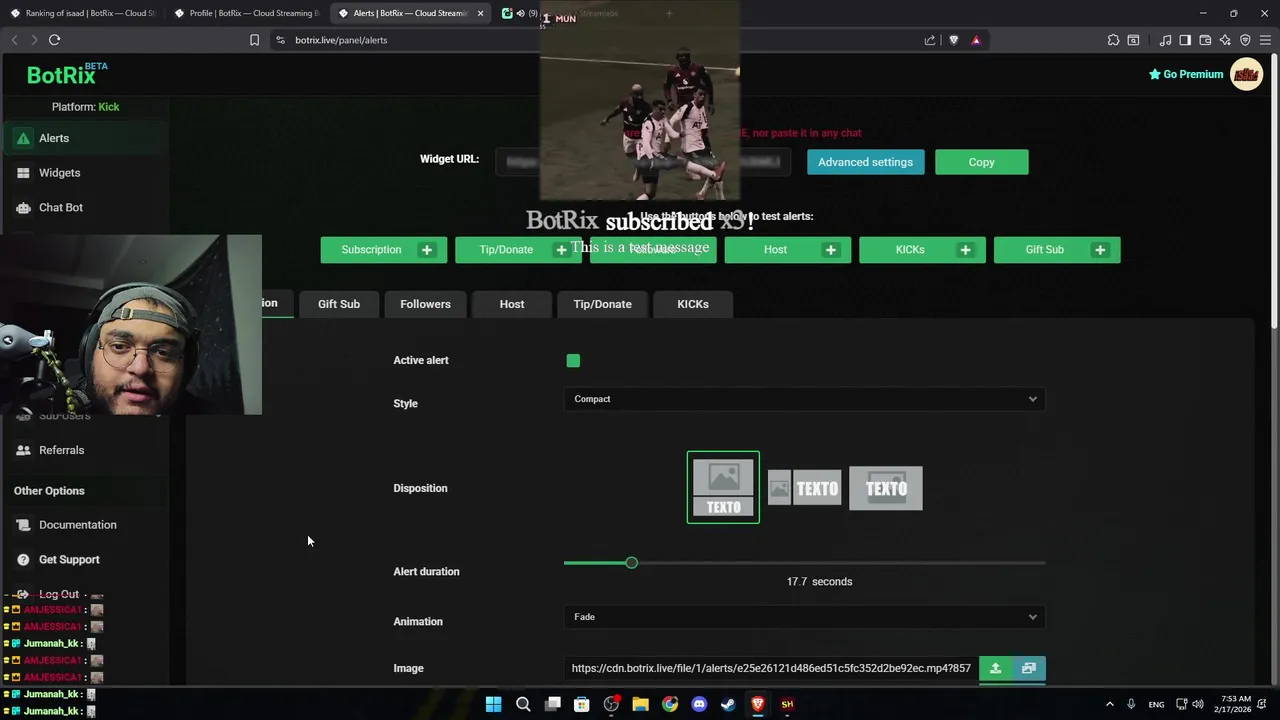Switch to the Gift Sub tab

pos(339,304)
